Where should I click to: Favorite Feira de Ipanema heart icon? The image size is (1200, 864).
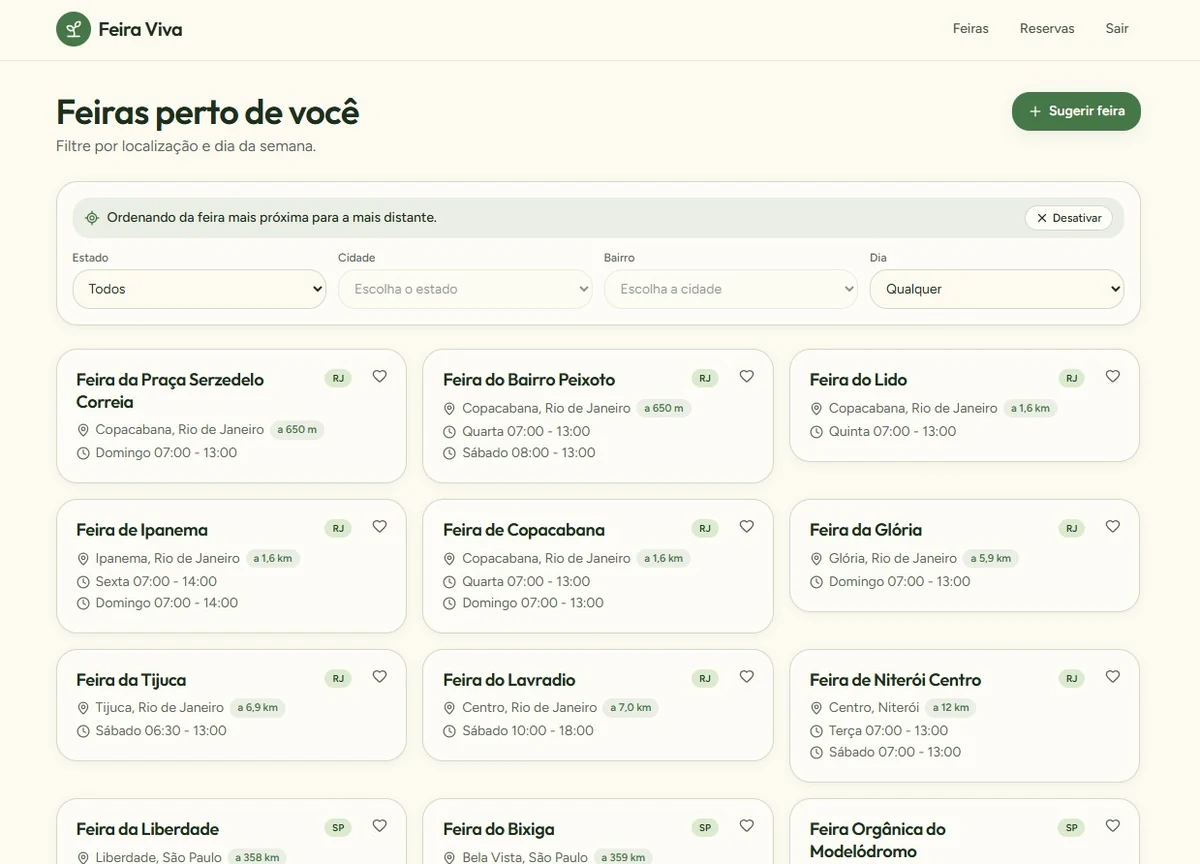coord(380,527)
